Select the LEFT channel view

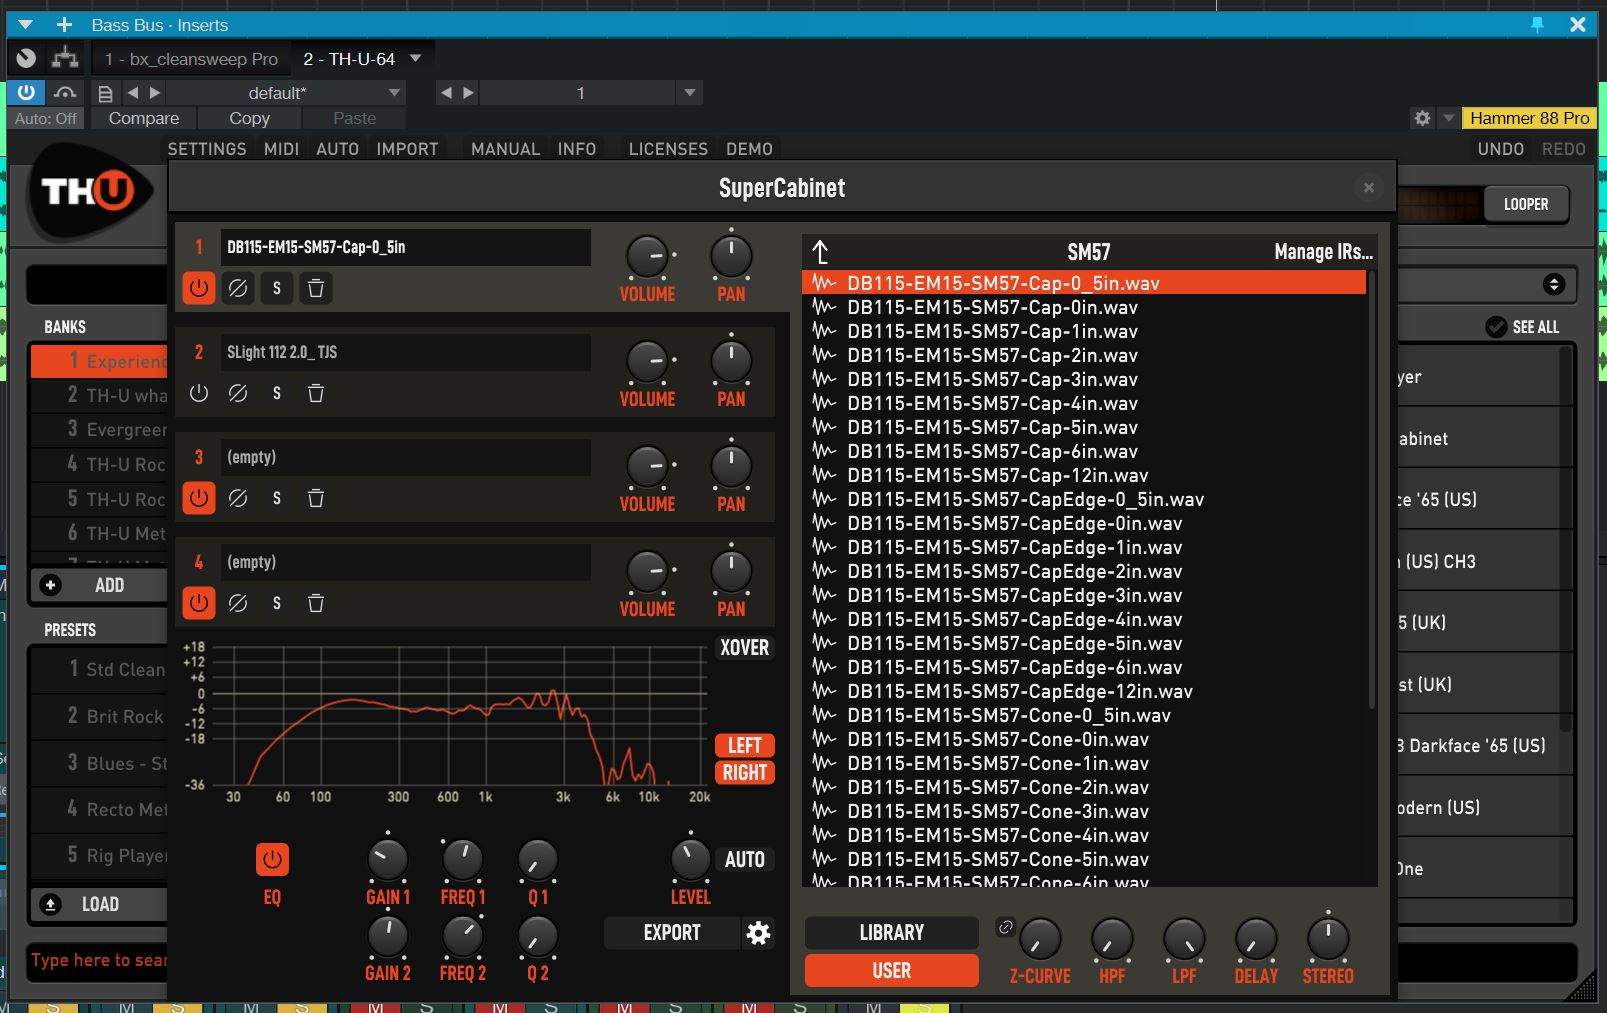pyautogui.click(x=744, y=746)
